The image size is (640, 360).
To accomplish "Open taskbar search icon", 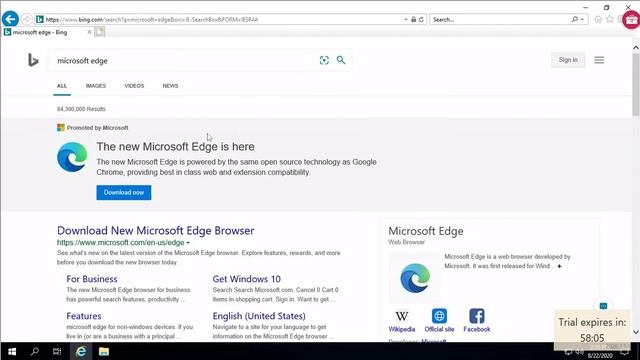I will pyautogui.click(x=35, y=351).
